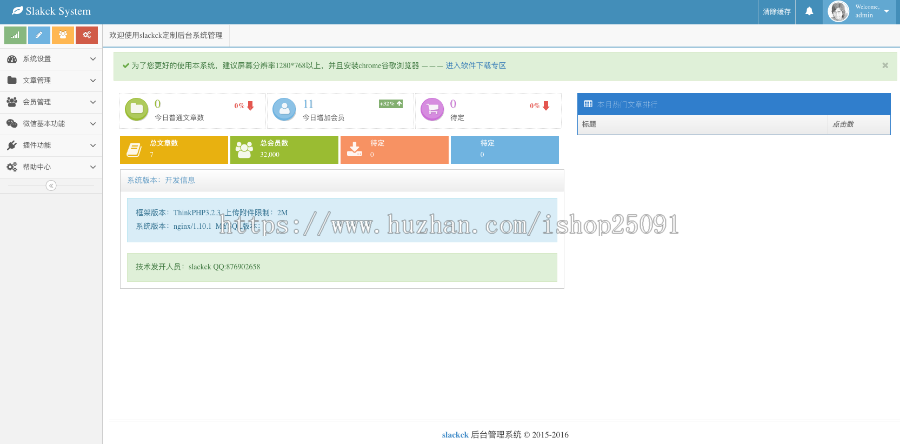900x444 pixels.
Task: Click the 清除缓存 button in header
Action: coord(777,11)
